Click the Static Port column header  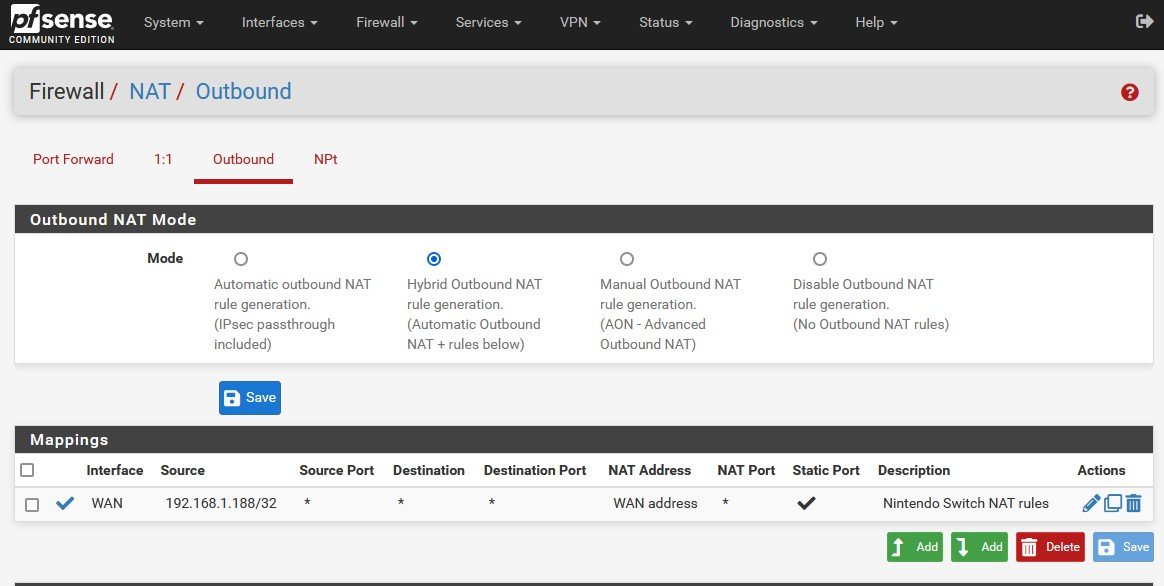point(825,470)
